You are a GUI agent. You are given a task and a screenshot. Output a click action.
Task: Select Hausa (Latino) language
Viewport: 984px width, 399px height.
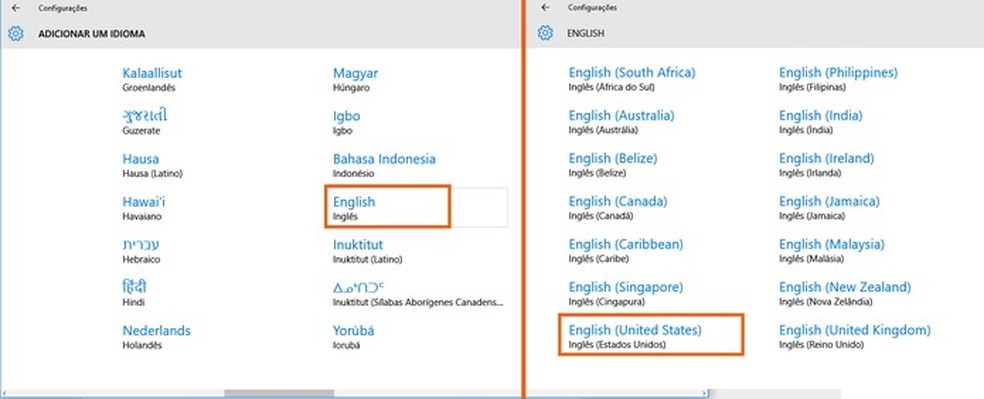[x=152, y=166]
